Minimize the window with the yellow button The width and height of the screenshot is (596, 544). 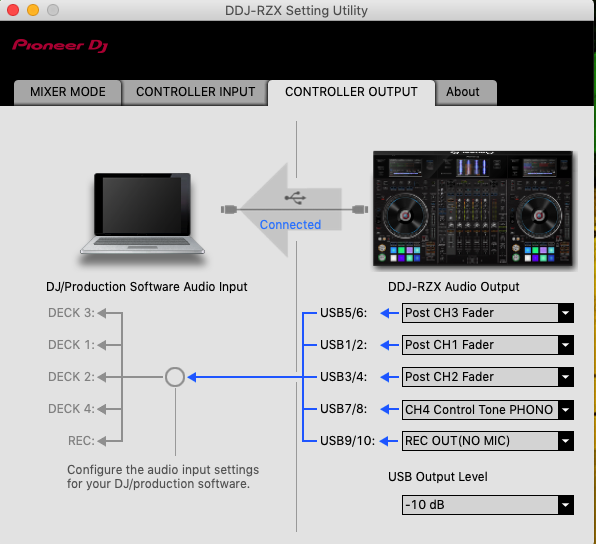[x=33, y=10]
